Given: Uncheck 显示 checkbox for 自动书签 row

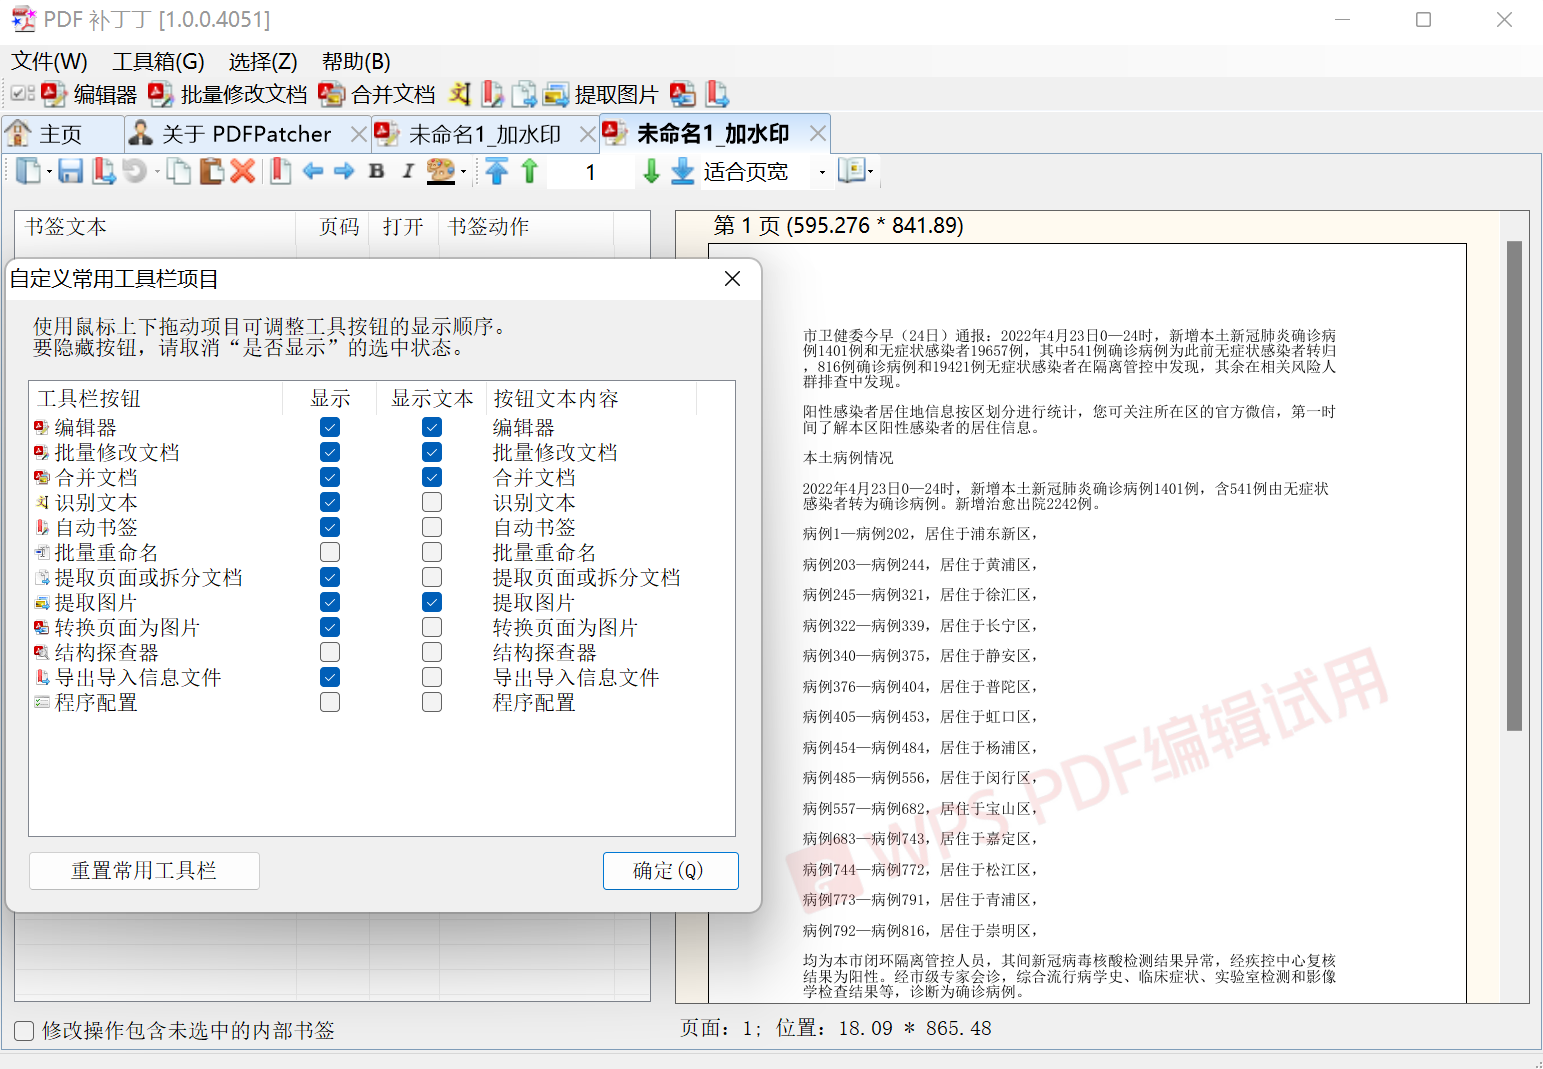Looking at the screenshot, I should [x=330, y=527].
